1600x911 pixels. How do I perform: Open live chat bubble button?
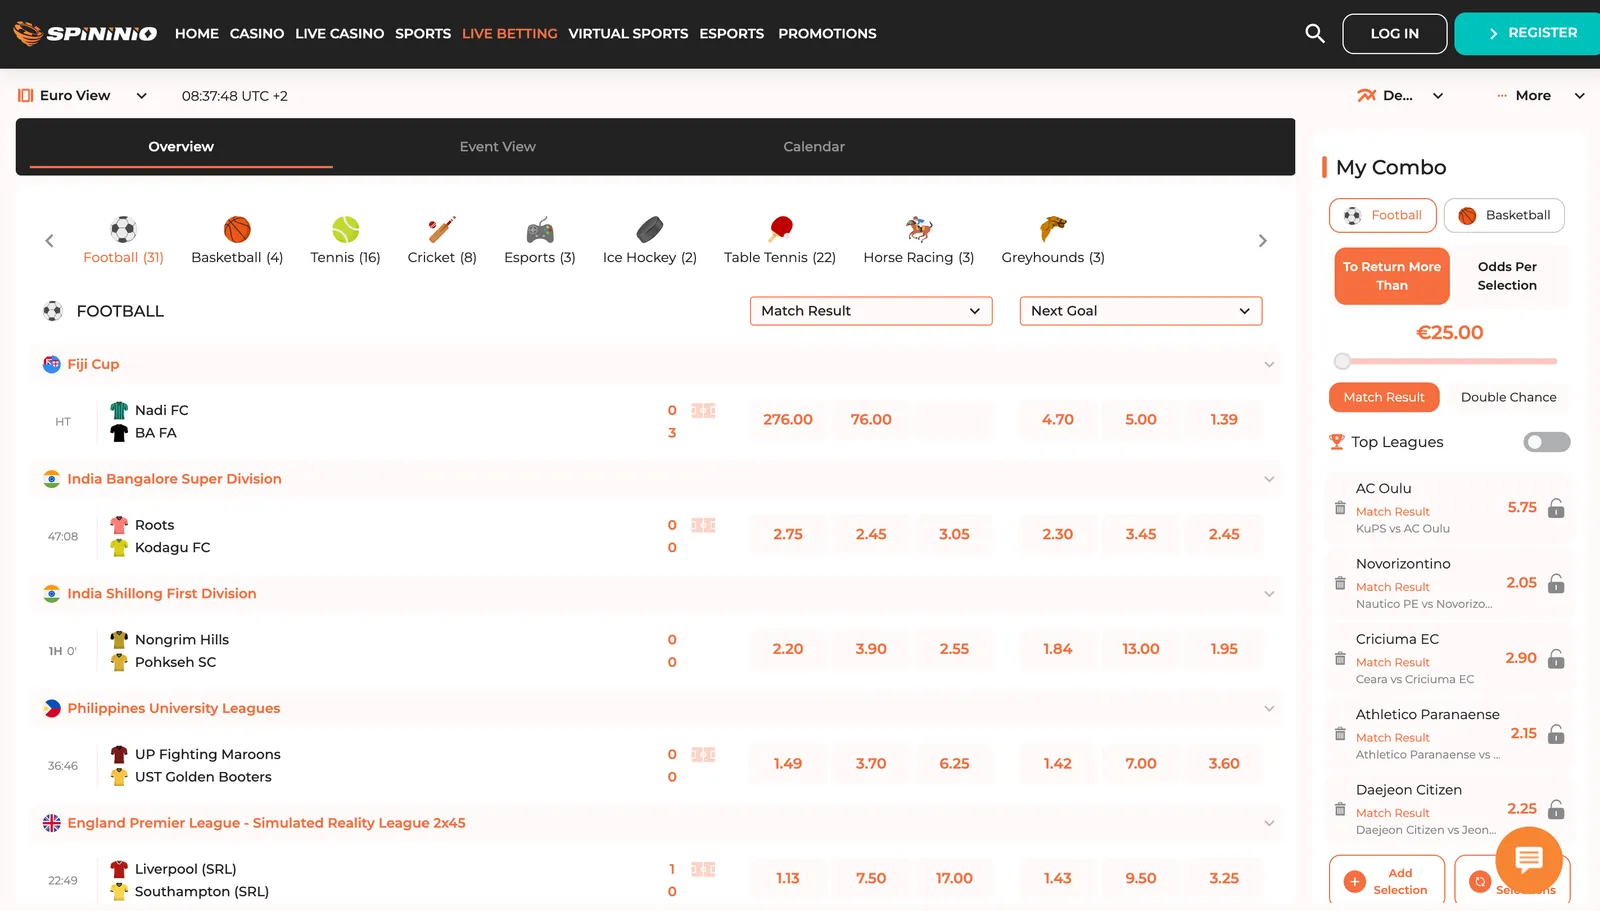(1529, 859)
